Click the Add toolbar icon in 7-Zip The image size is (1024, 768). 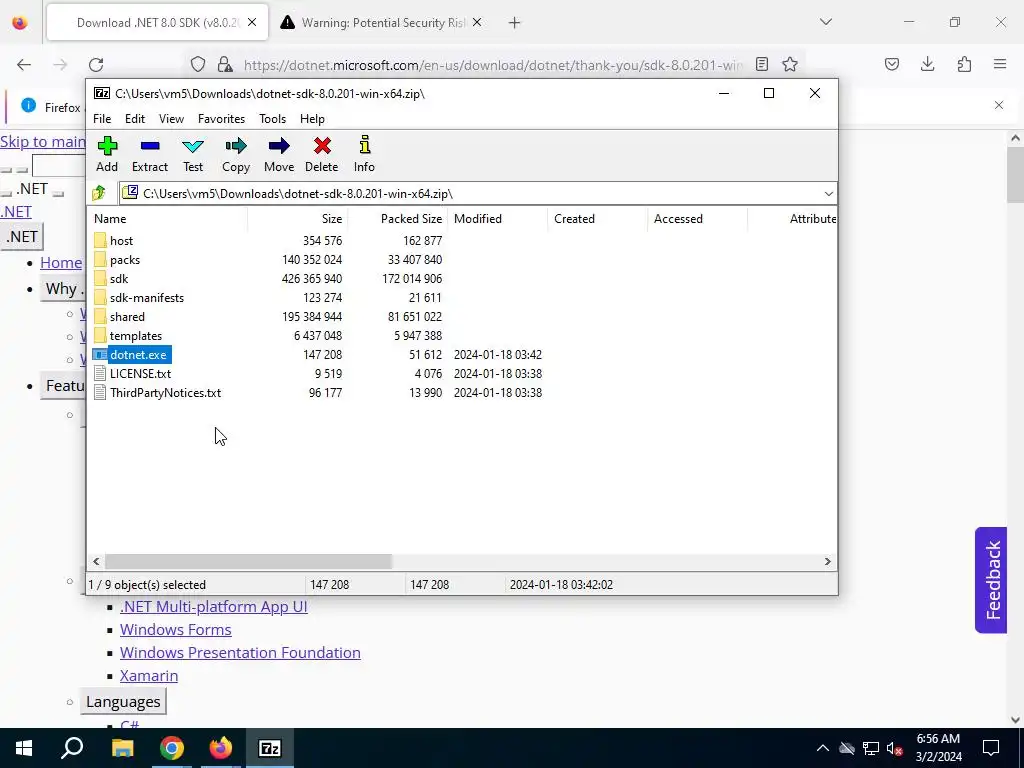(x=107, y=146)
